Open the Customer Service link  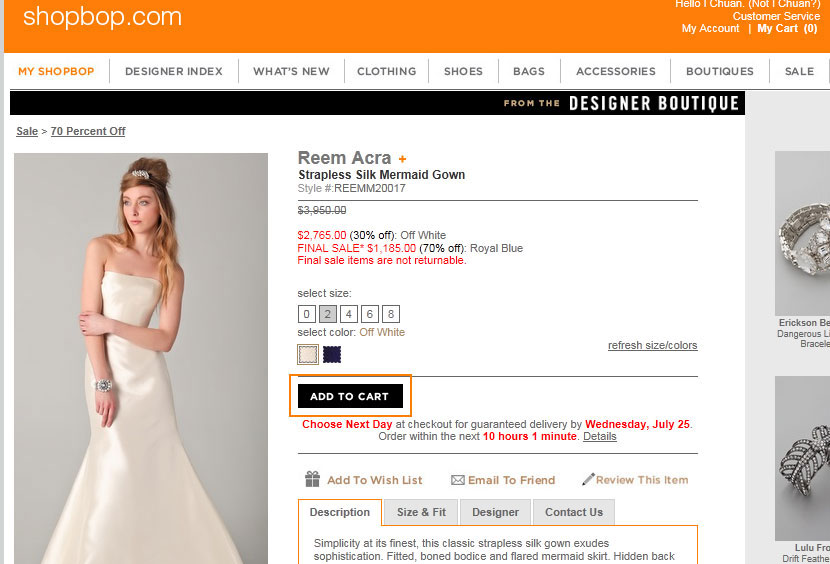point(776,16)
